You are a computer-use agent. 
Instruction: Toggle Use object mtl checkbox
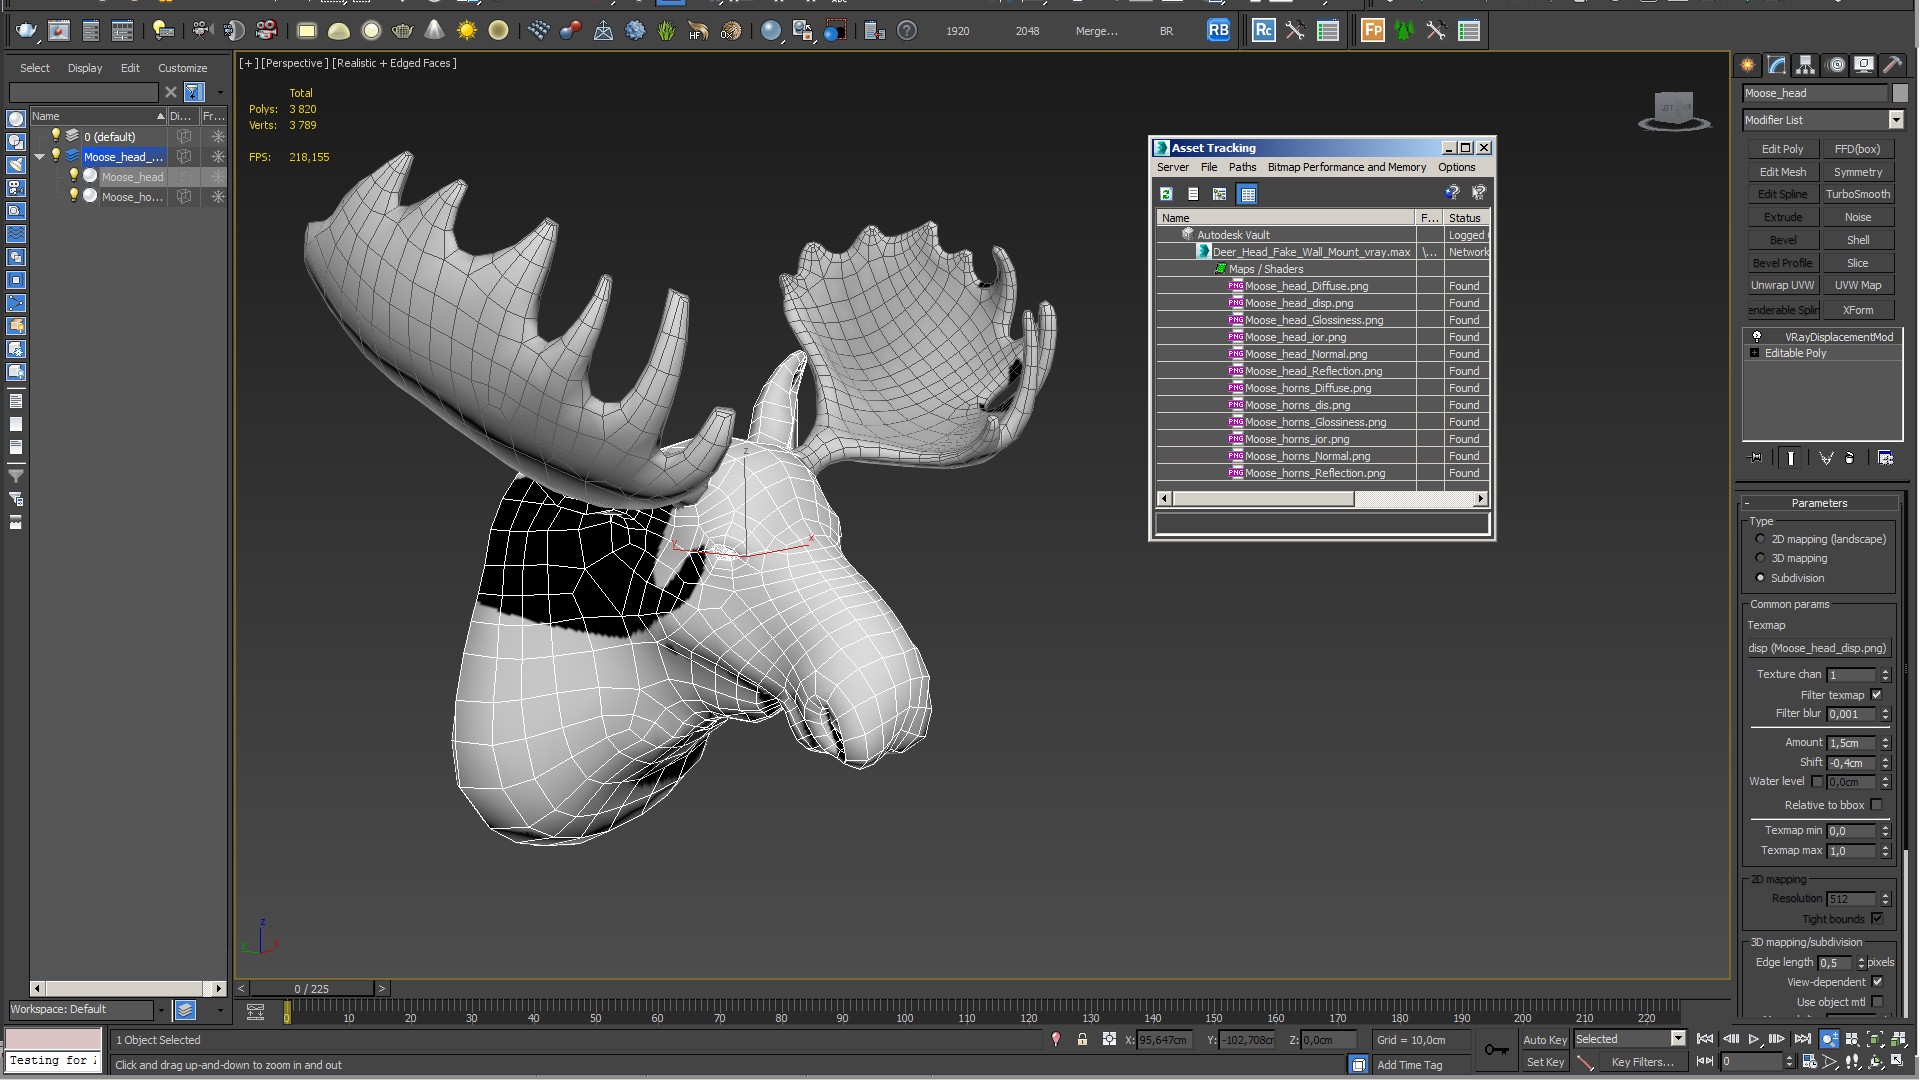point(1877,1002)
